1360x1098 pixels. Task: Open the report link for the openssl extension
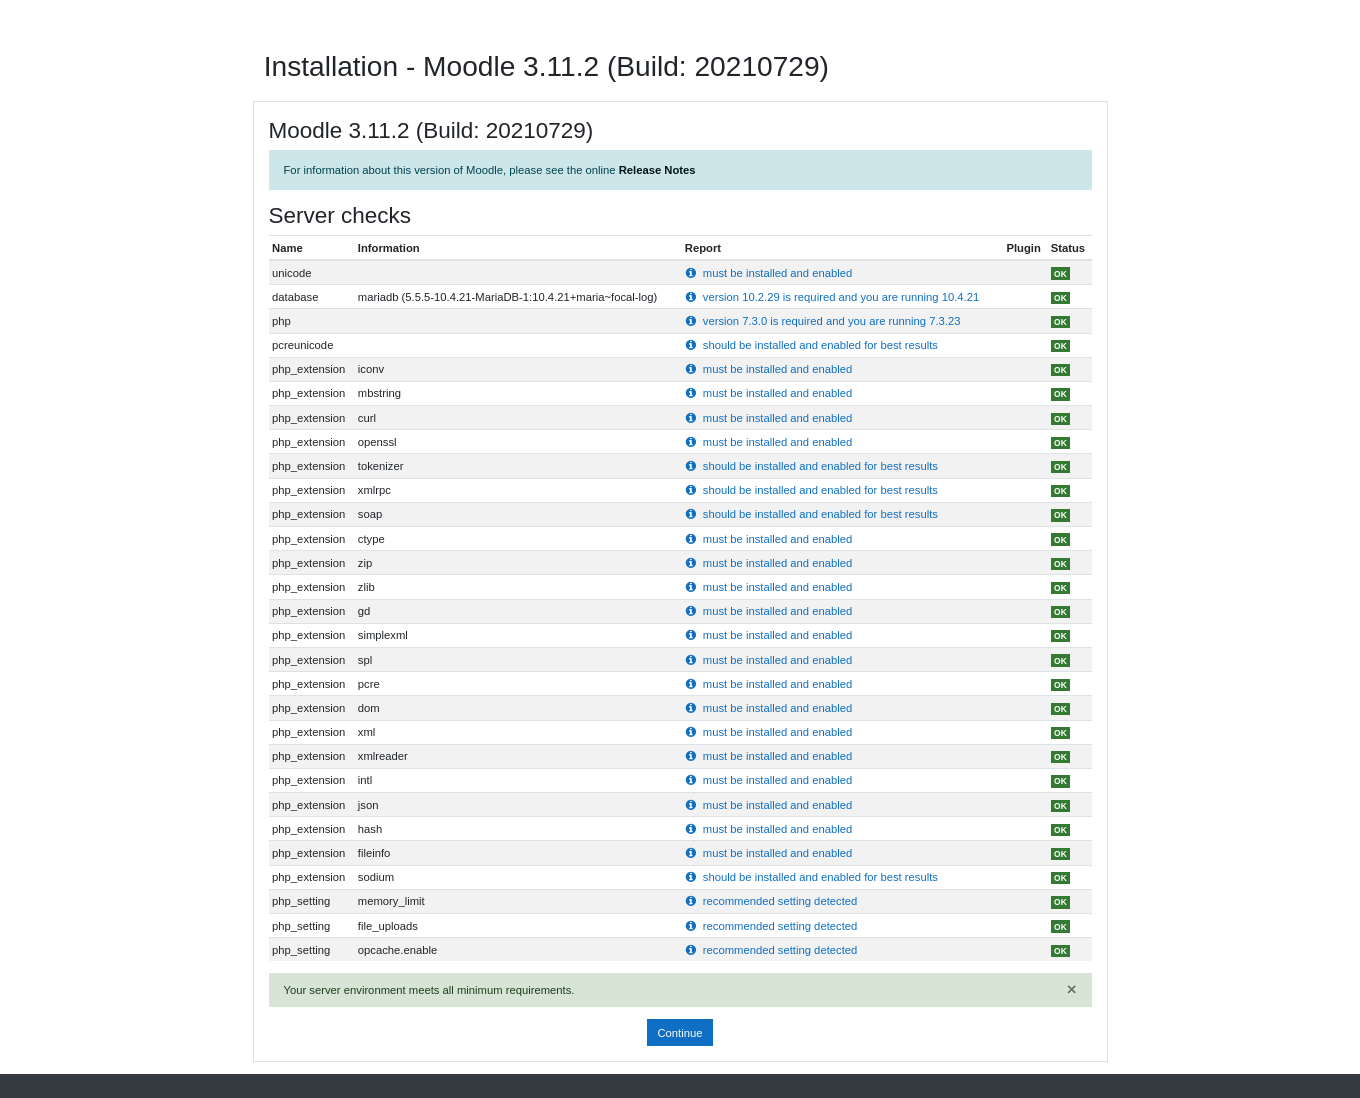[x=777, y=442]
